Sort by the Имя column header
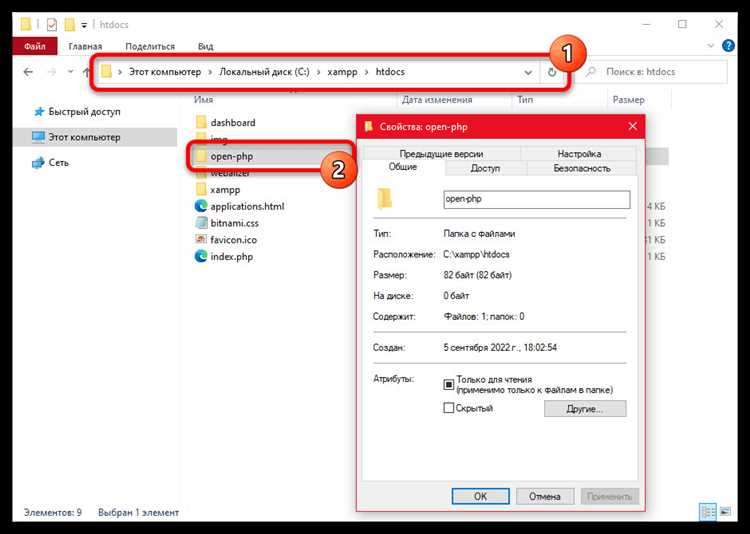The image size is (750, 534). coord(203,100)
